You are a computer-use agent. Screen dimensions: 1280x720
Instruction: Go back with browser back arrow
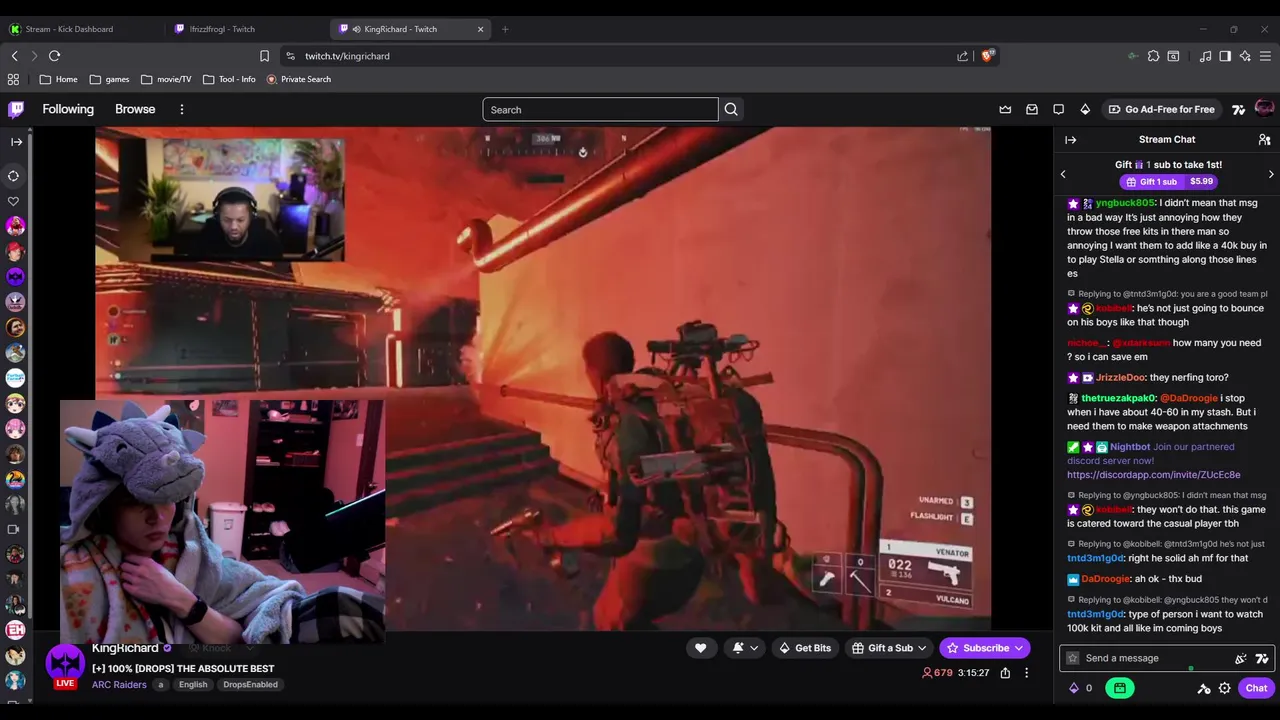click(14, 56)
